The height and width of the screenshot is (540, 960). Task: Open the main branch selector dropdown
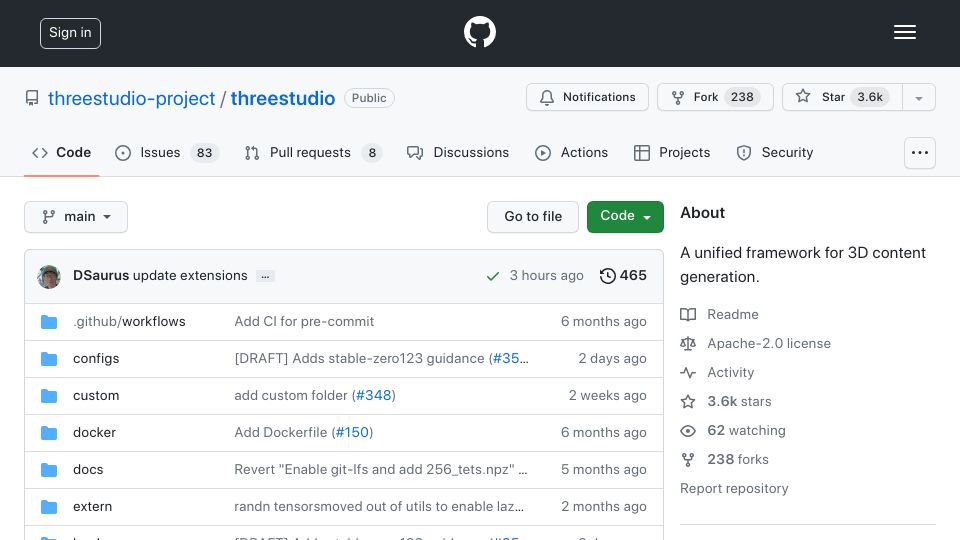click(x=76, y=217)
